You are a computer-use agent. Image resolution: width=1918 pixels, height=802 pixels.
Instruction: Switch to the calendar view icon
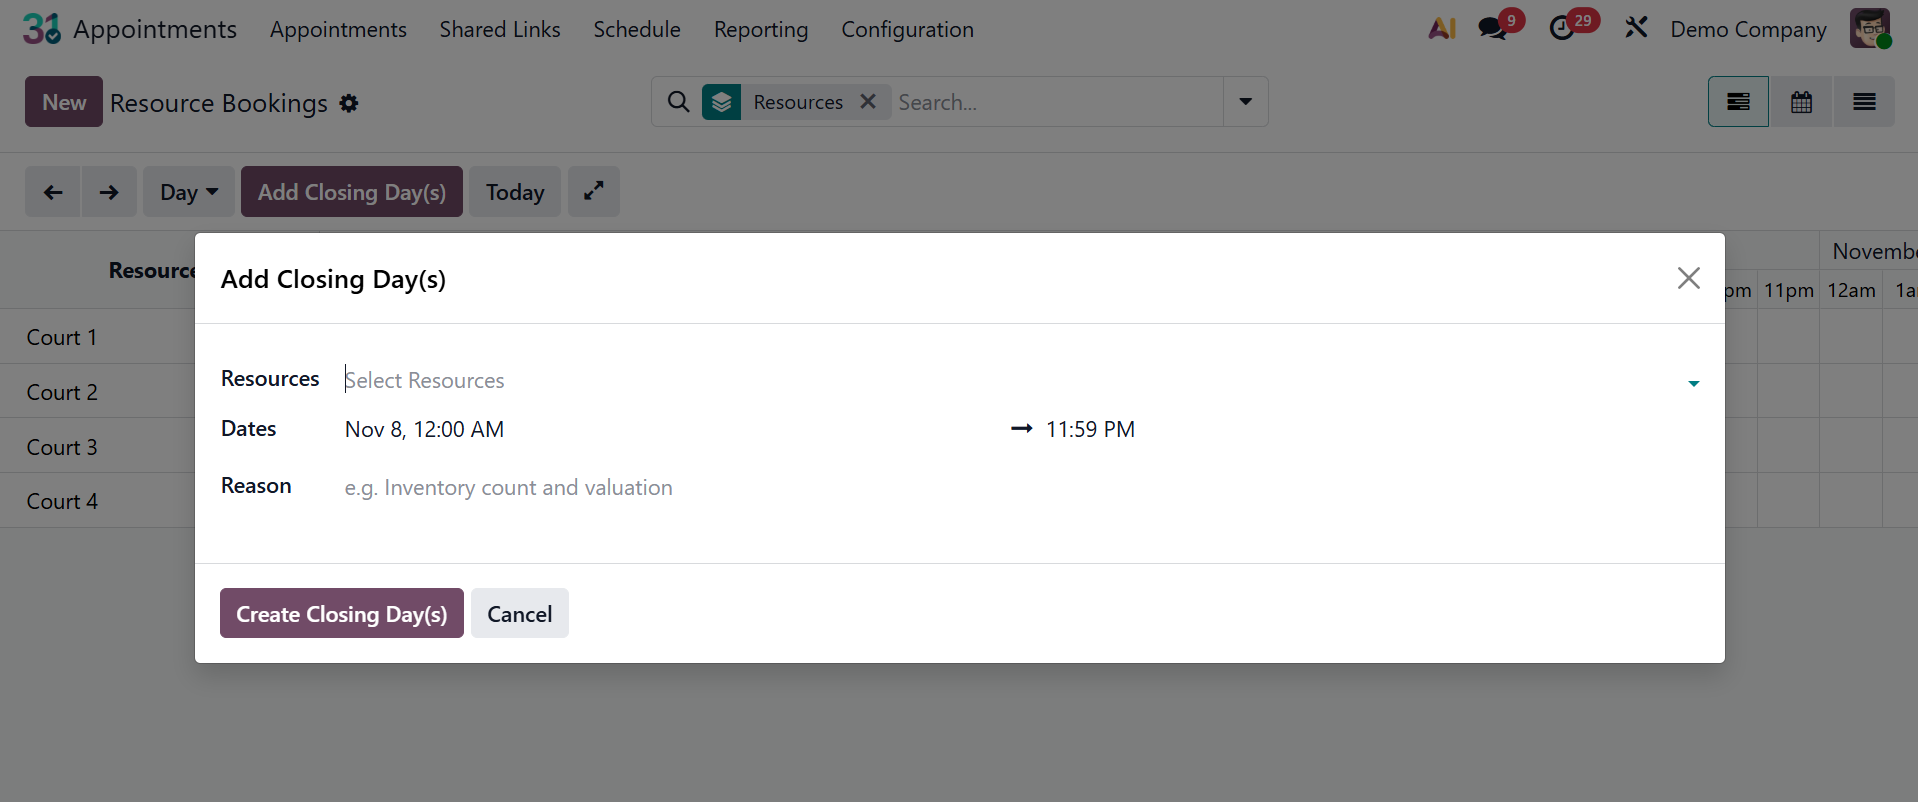(x=1801, y=102)
